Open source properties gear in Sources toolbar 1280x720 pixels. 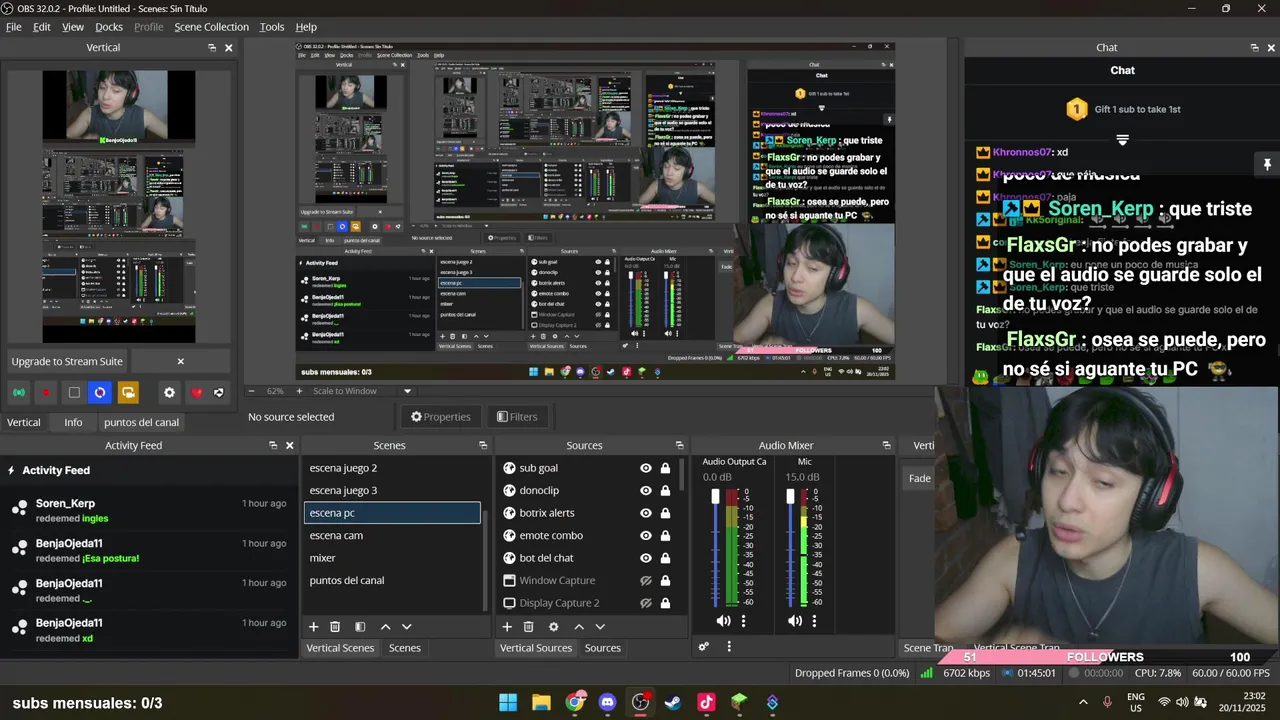coord(554,627)
